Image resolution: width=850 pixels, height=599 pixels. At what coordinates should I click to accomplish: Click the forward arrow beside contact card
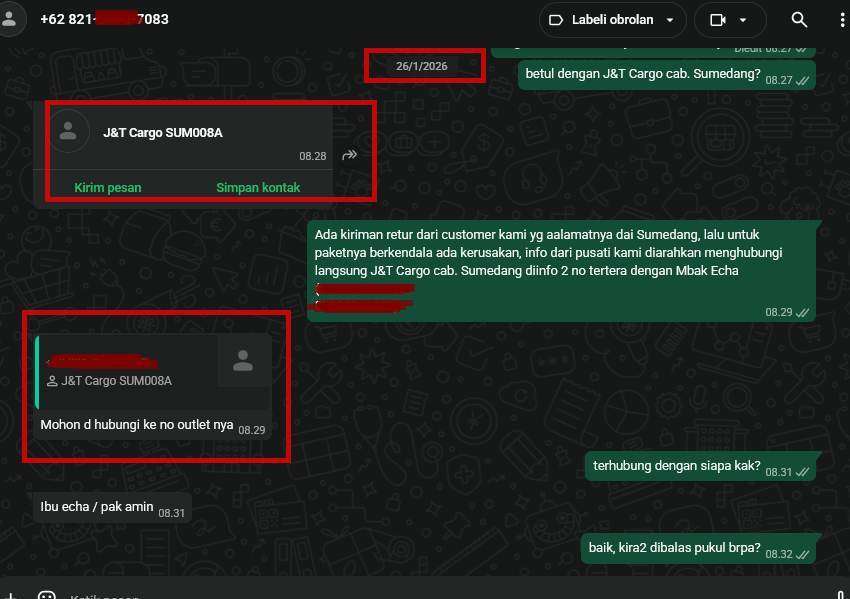click(350, 155)
